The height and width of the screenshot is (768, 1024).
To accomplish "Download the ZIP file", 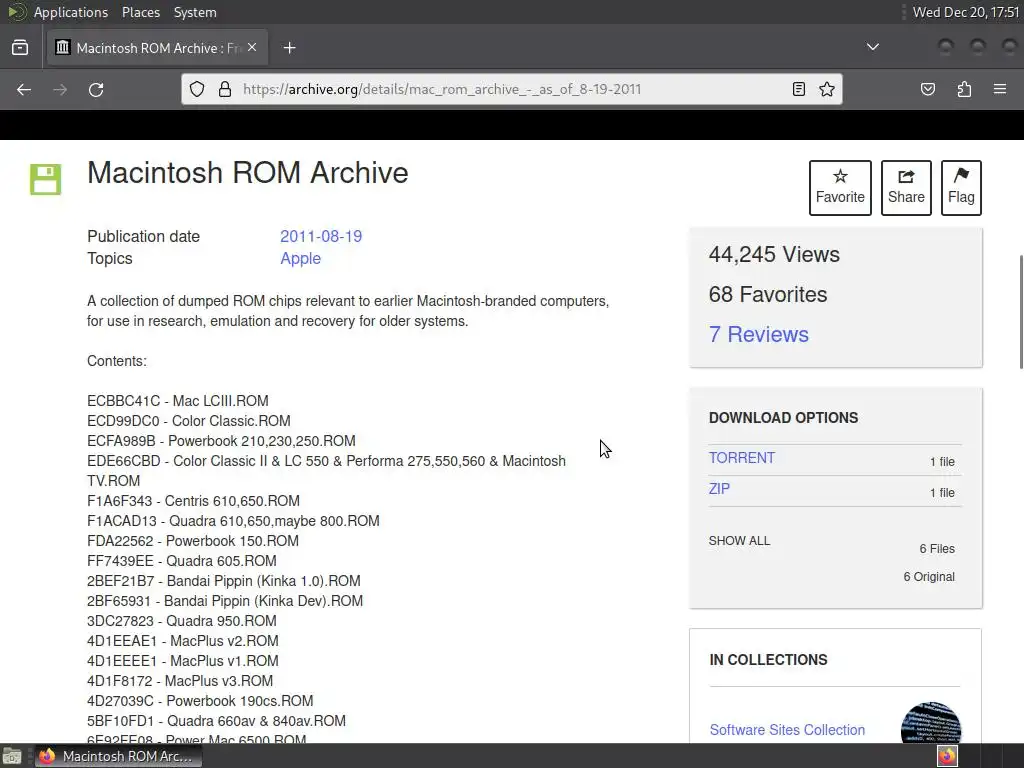I will click(719, 489).
